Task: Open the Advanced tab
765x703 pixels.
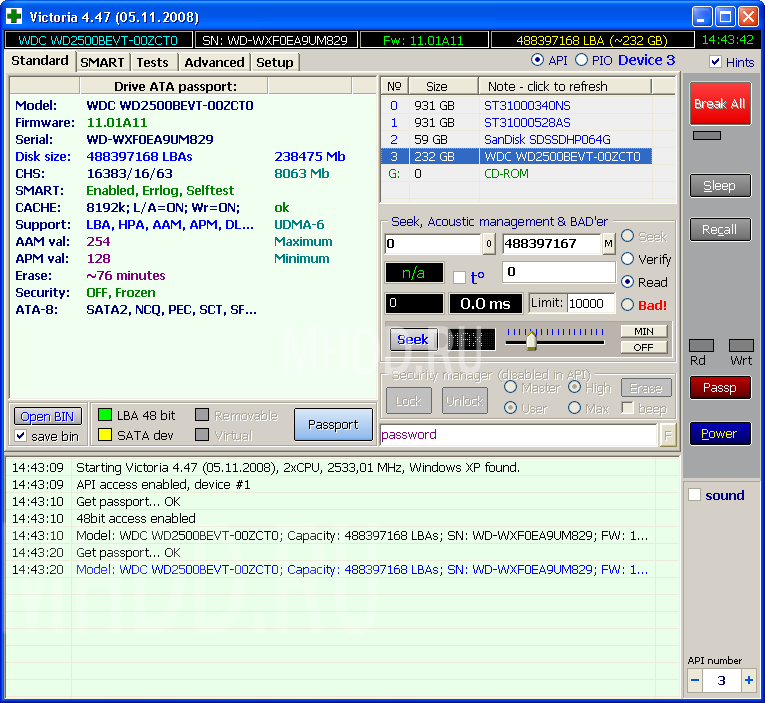Action: [214, 62]
